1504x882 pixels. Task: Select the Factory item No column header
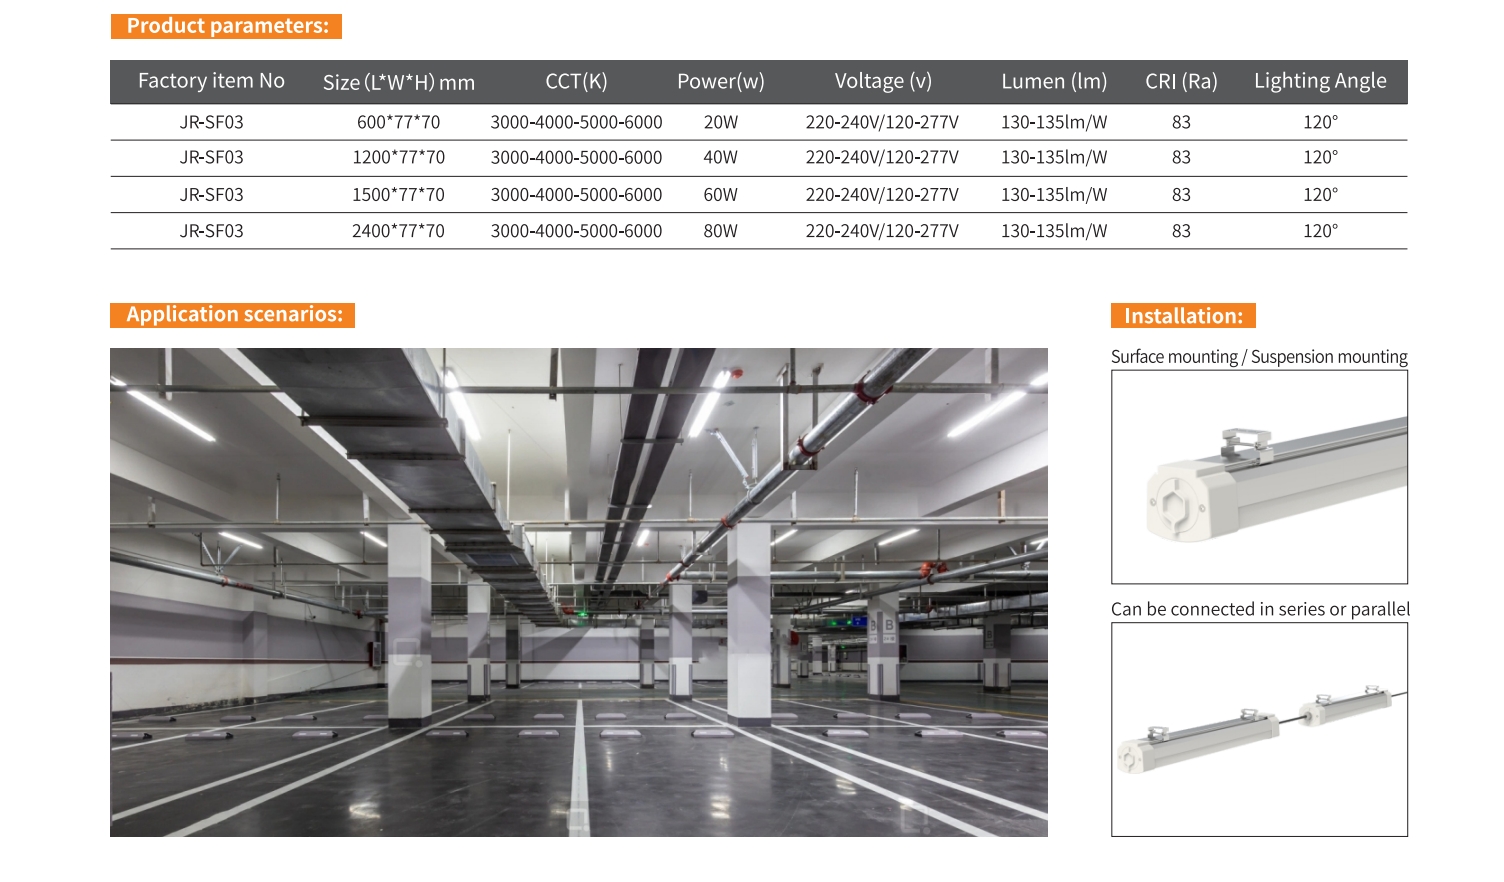click(x=211, y=81)
